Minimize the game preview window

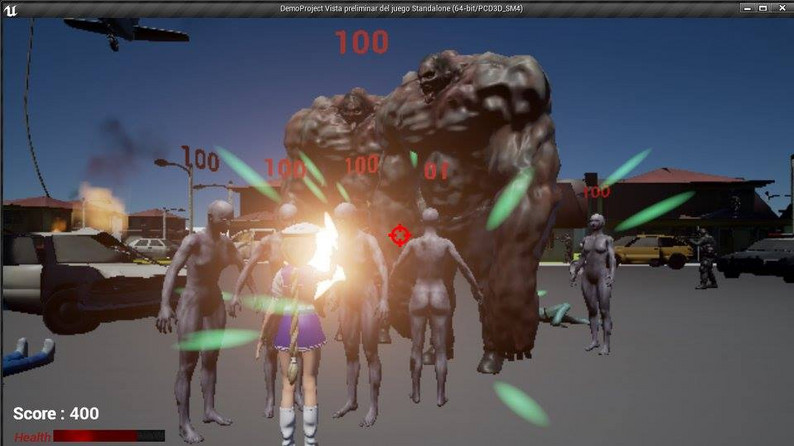(x=746, y=8)
